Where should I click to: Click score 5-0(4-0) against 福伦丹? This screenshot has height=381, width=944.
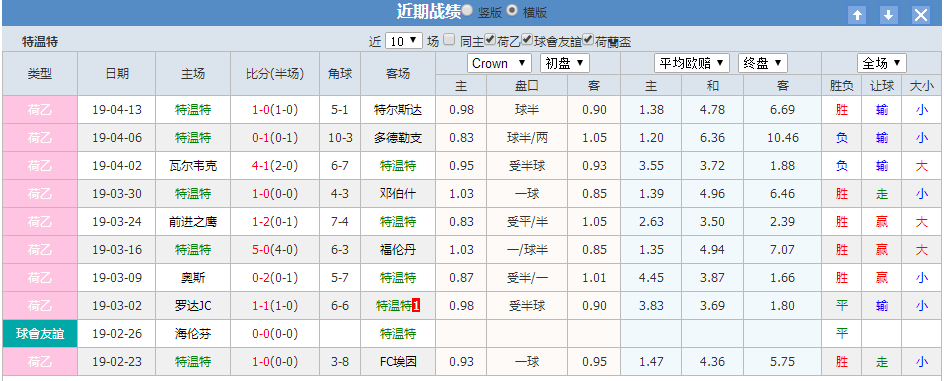[275, 250]
